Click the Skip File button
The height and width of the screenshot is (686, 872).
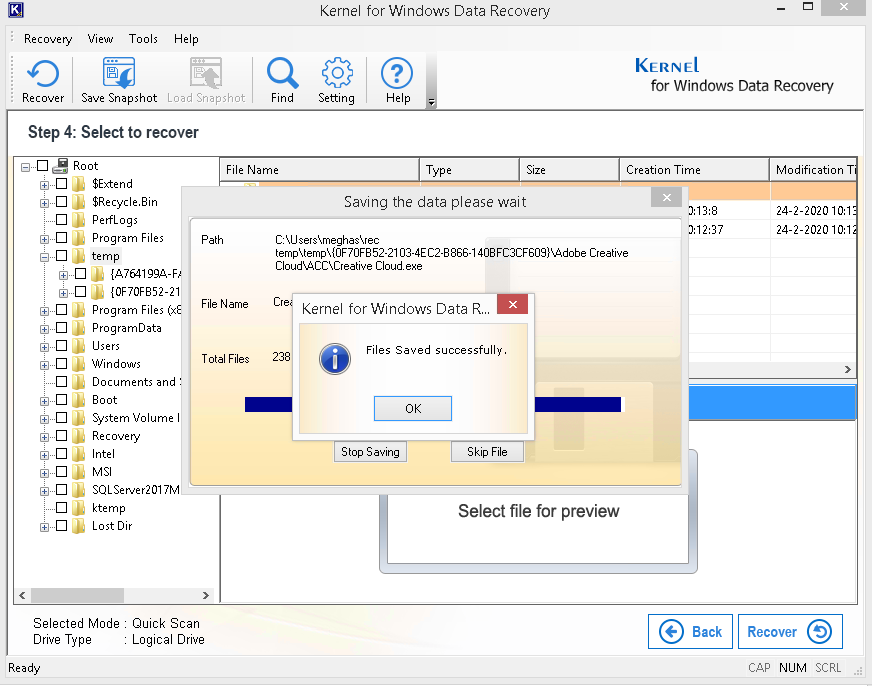(x=487, y=452)
